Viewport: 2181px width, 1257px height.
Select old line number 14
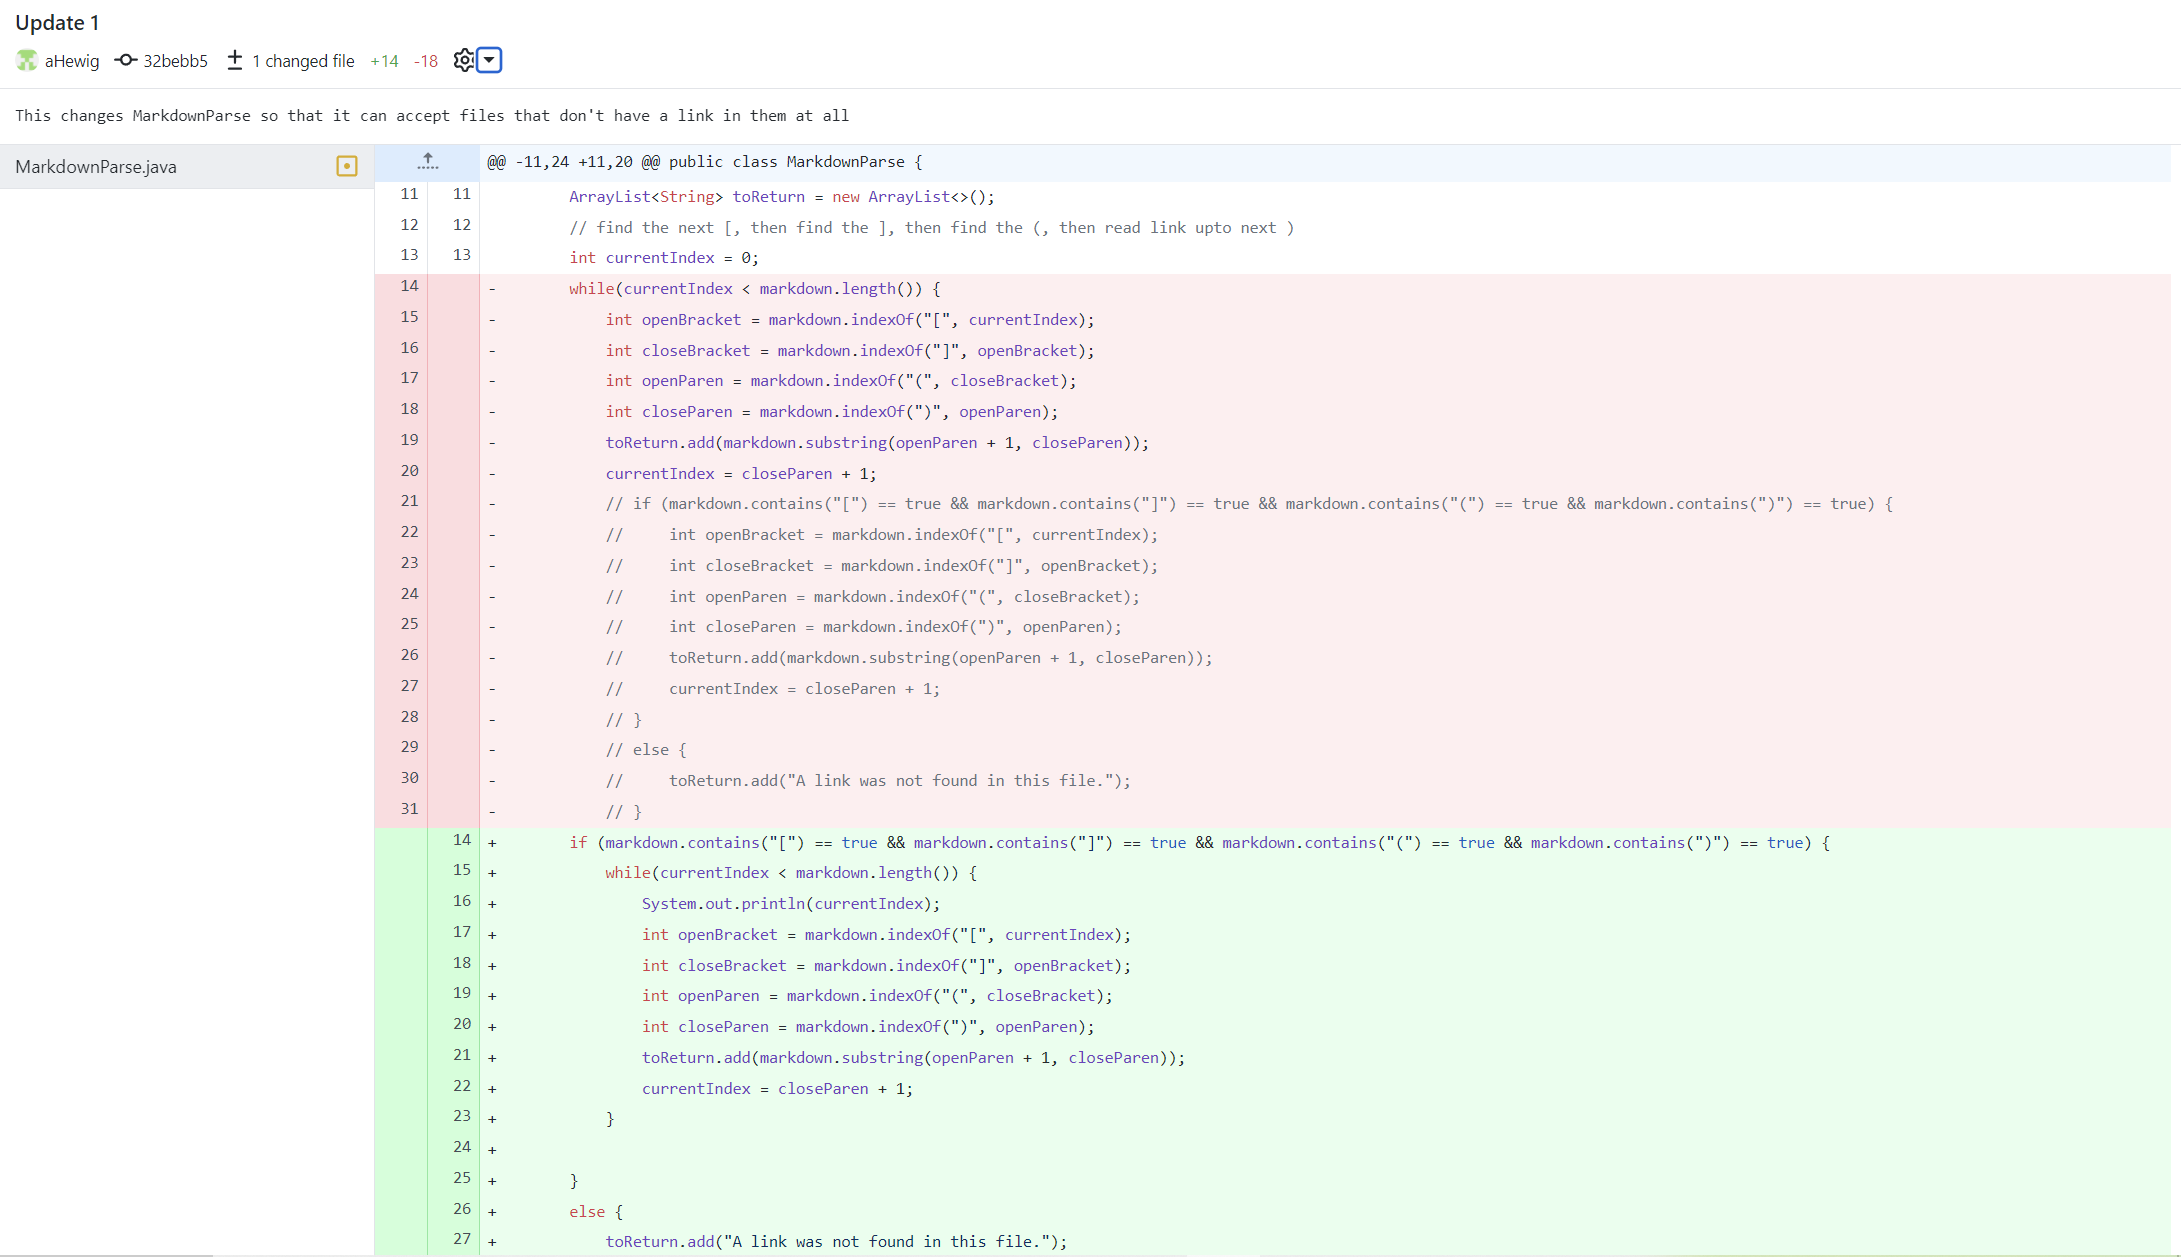tap(409, 286)
